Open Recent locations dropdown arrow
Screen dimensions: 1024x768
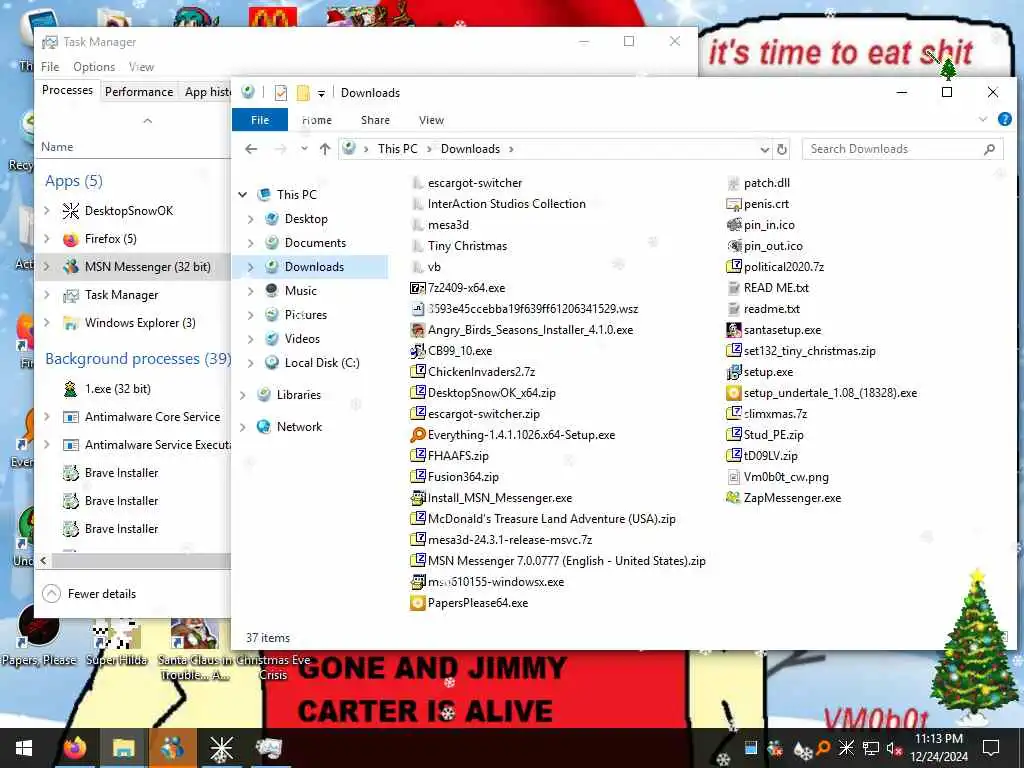[x=304, y=149]
